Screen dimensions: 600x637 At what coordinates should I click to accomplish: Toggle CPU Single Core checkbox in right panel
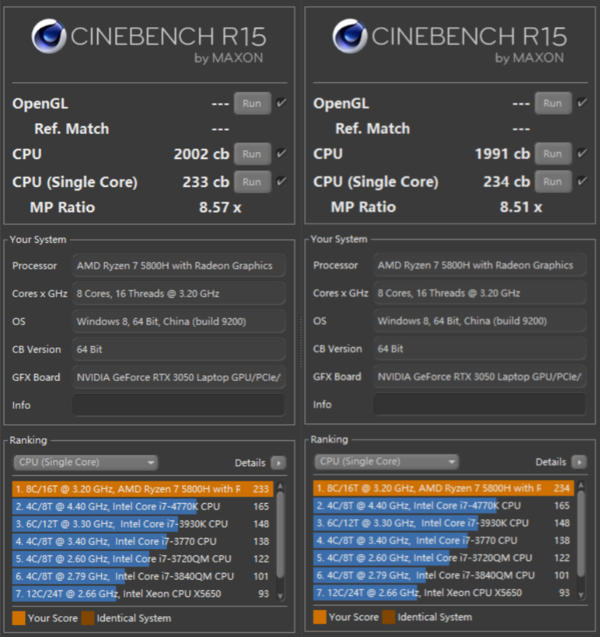[x=582, y=181]
